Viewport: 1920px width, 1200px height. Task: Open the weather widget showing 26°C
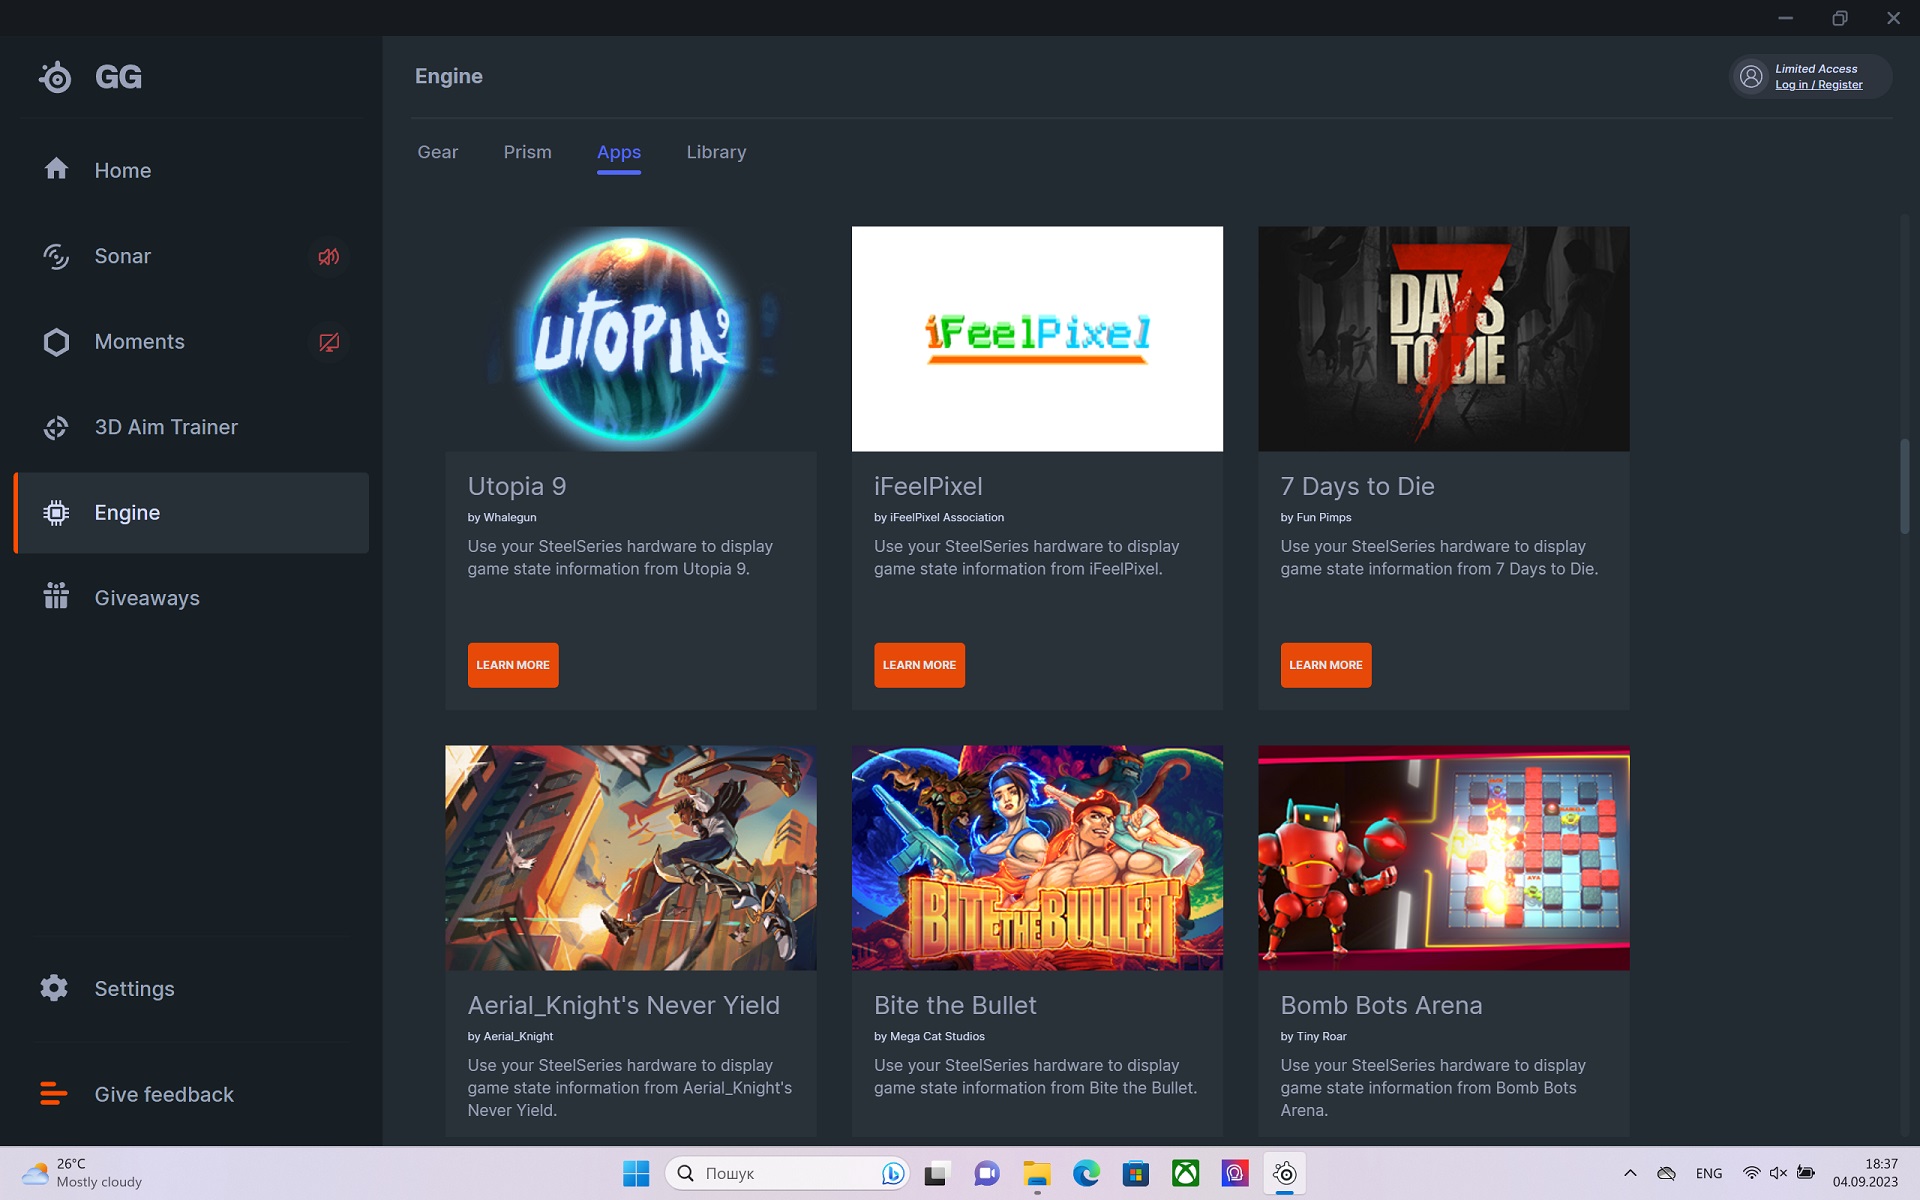point(82,1173)
